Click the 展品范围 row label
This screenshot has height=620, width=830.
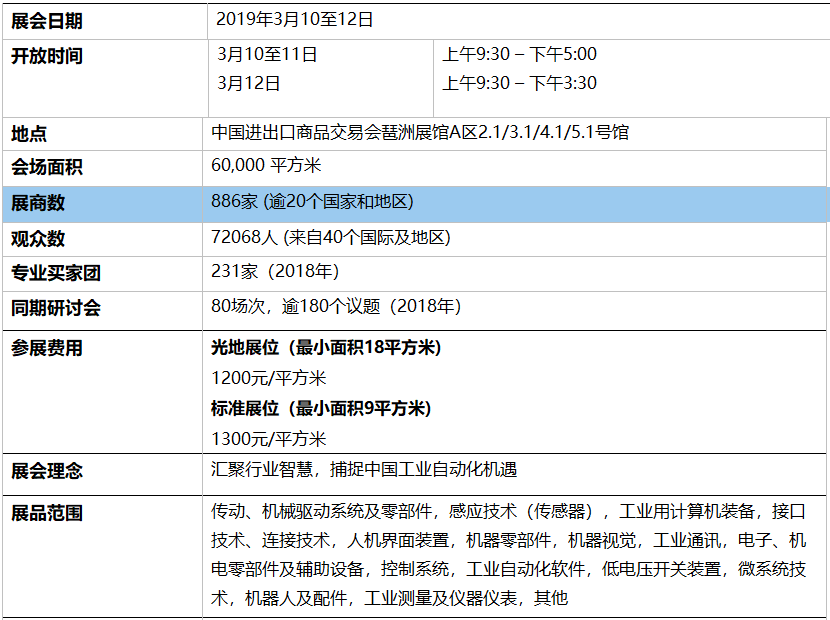pos(47,513)
